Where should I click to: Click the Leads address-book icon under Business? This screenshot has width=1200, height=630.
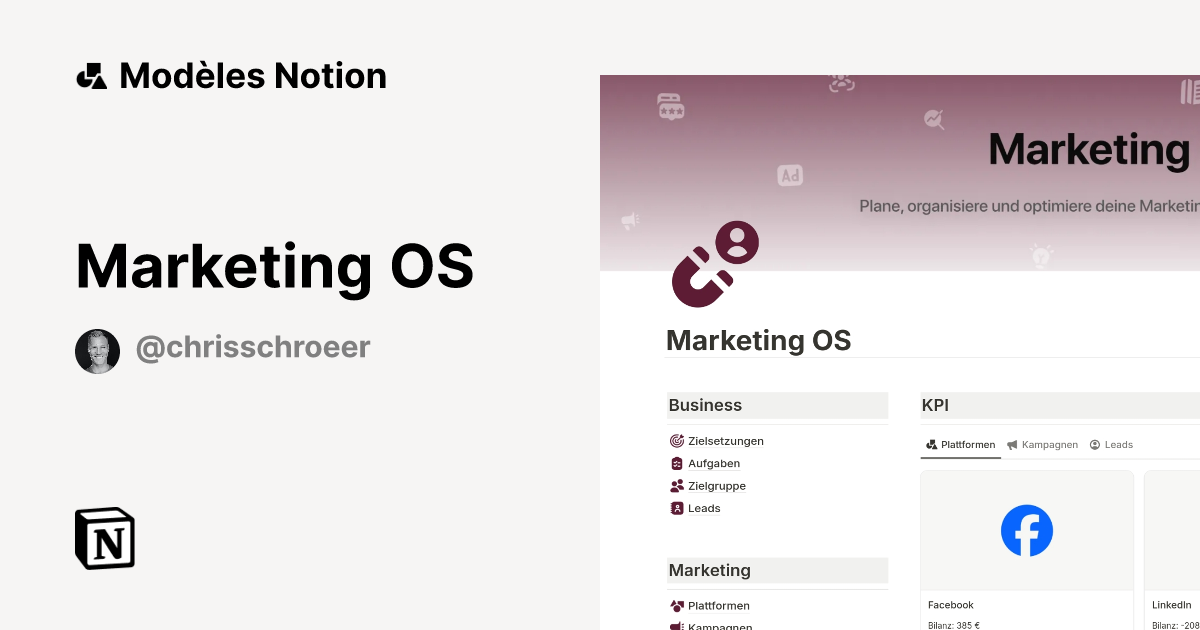point(678,508)
